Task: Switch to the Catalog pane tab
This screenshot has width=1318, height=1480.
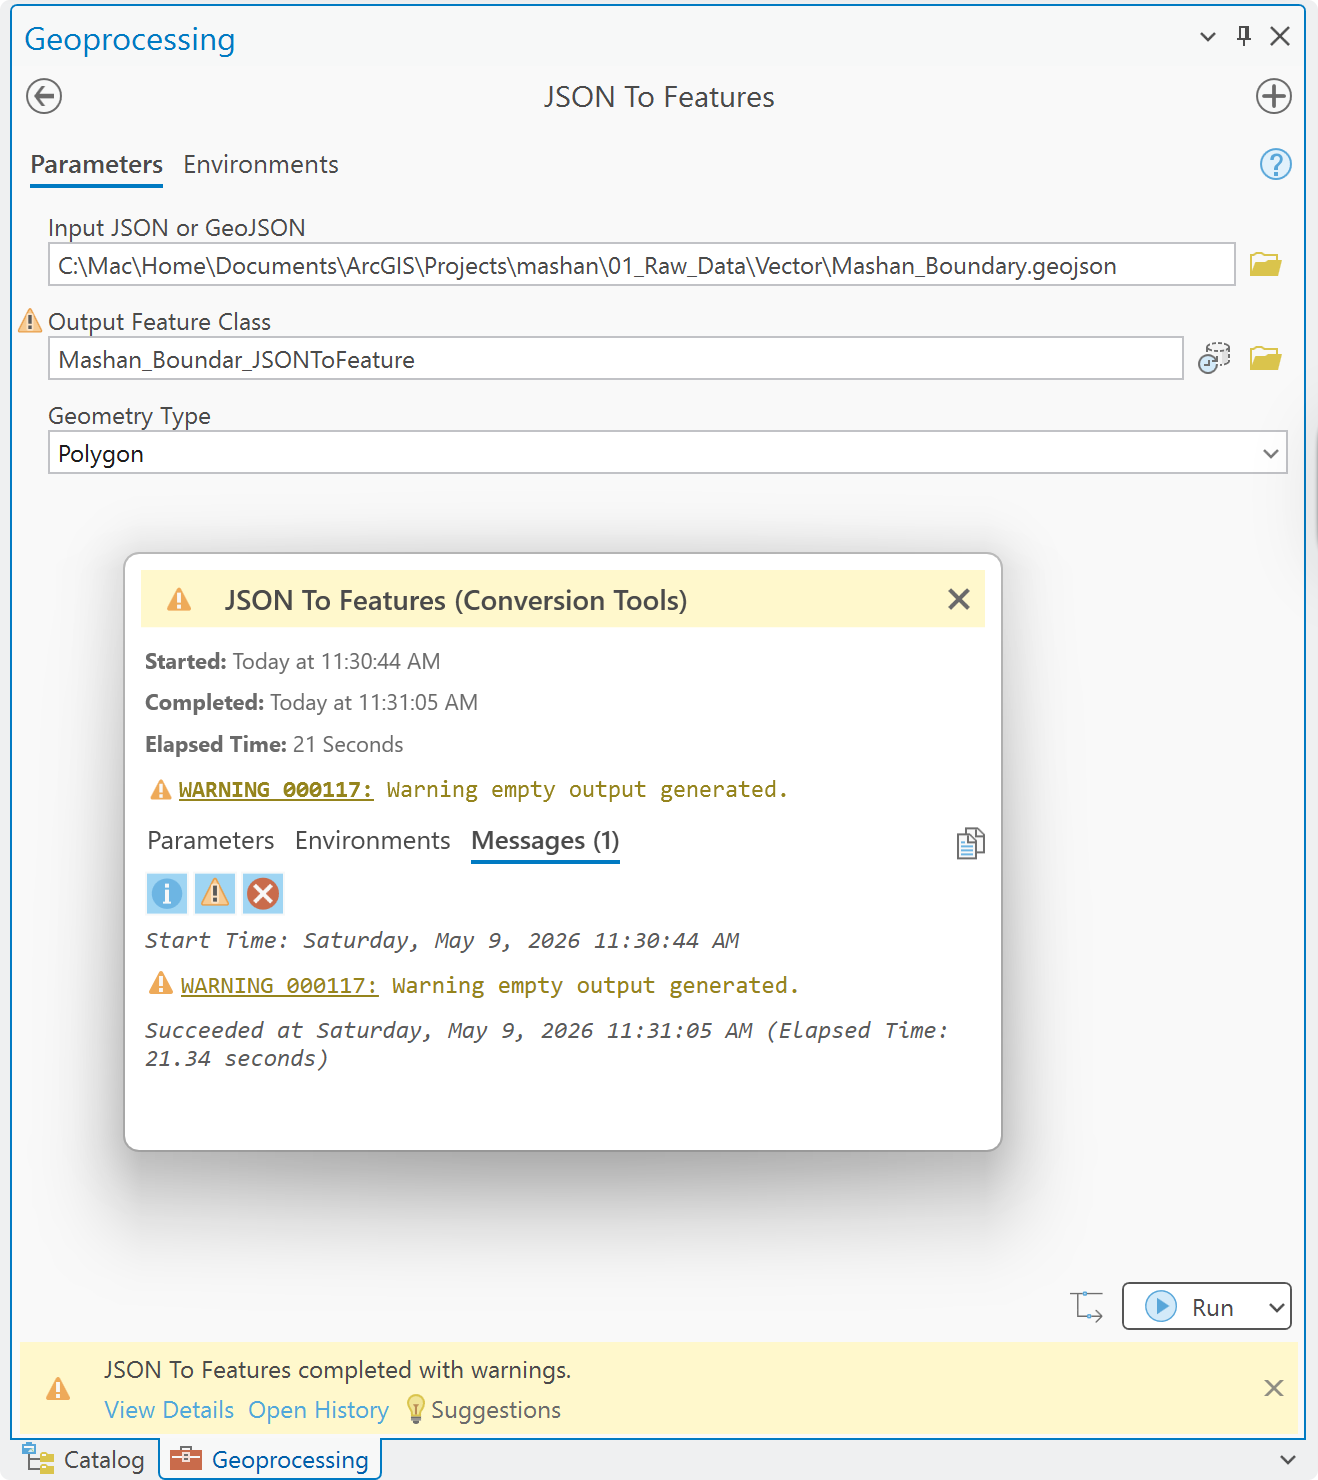Action: click(84, 1460)
